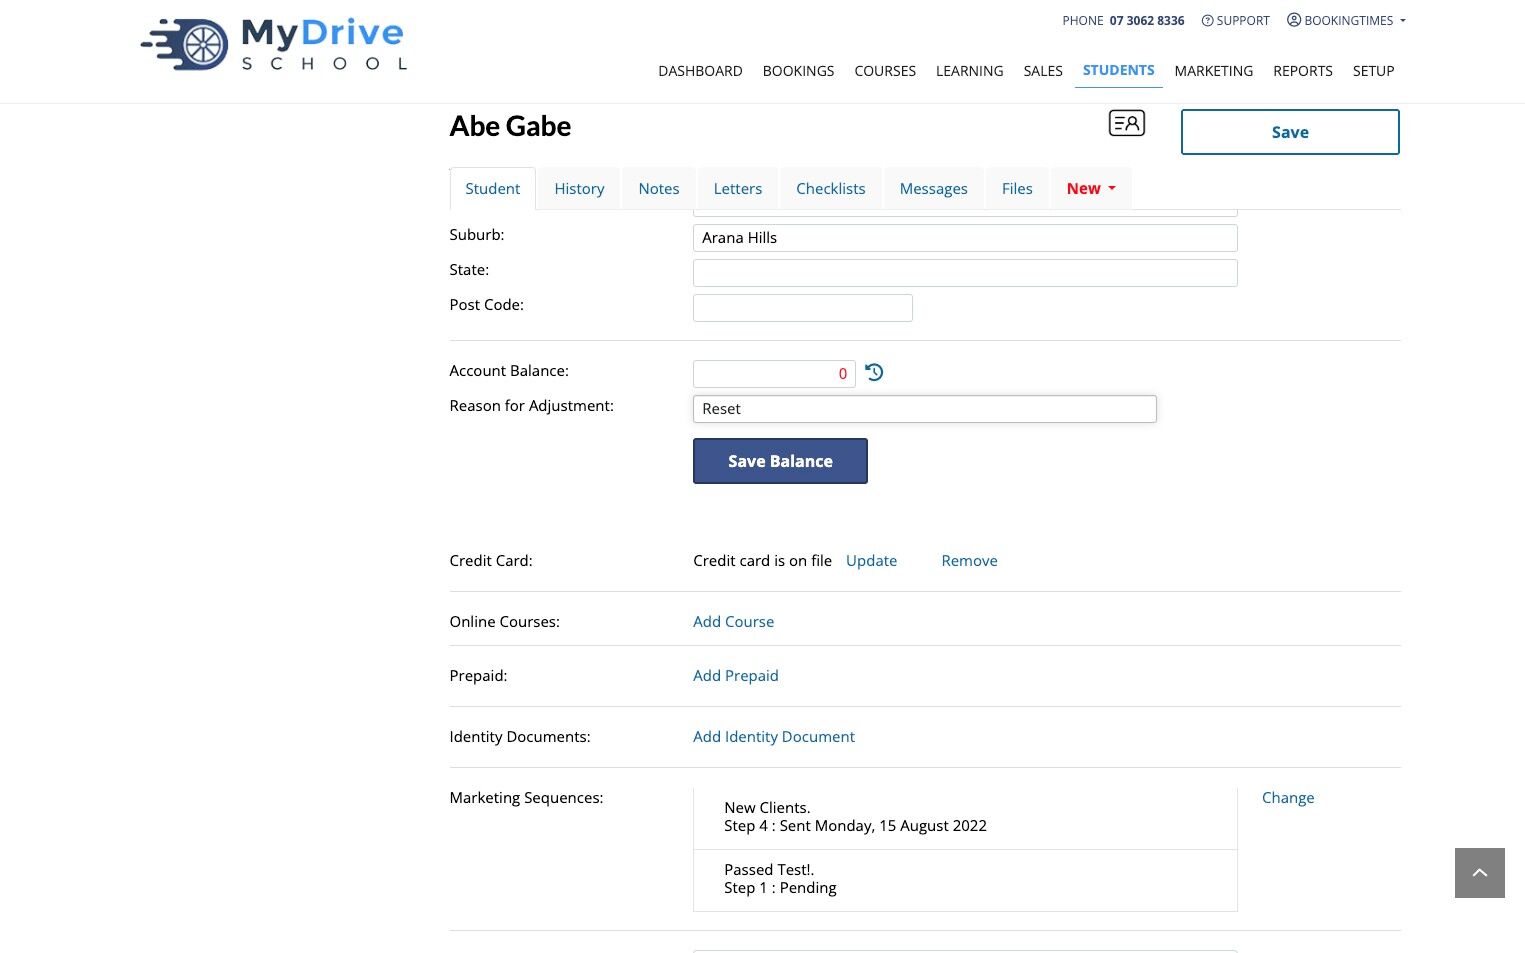
Task: Click the Post Code input field
Action: coord(803,308)
